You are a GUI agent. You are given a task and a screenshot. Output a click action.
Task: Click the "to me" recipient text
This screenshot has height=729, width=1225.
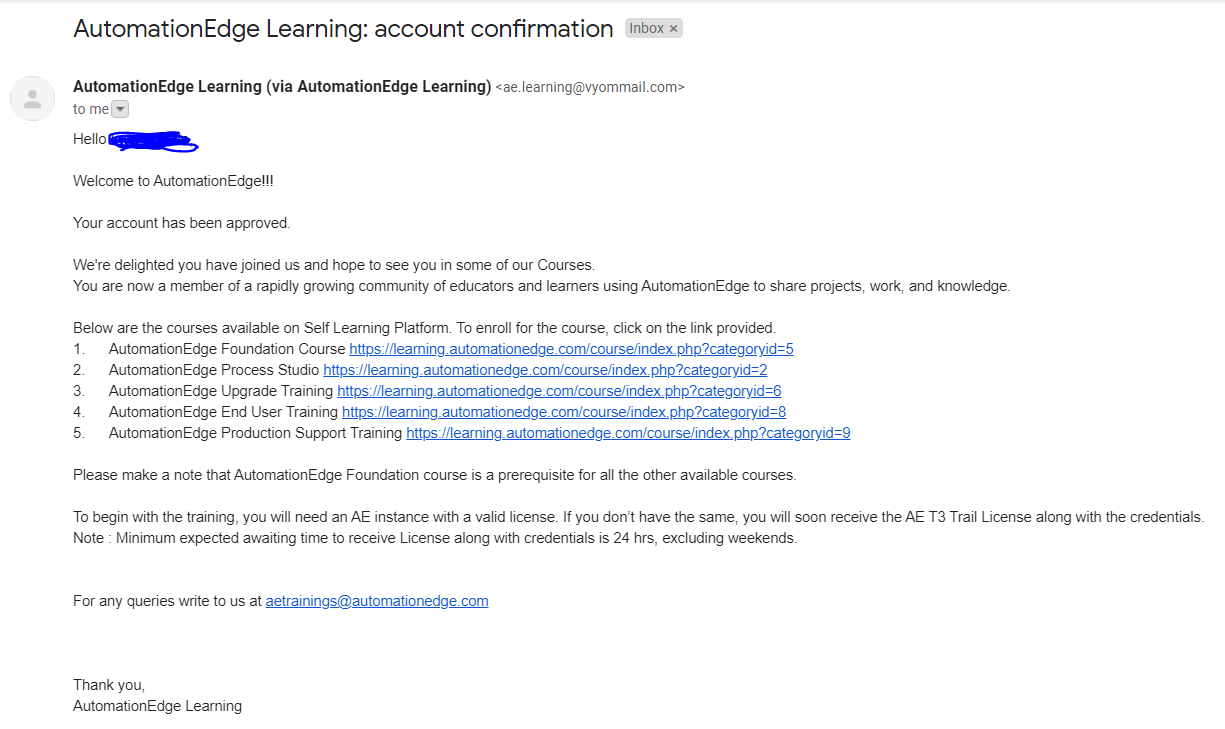coord(90,109)
